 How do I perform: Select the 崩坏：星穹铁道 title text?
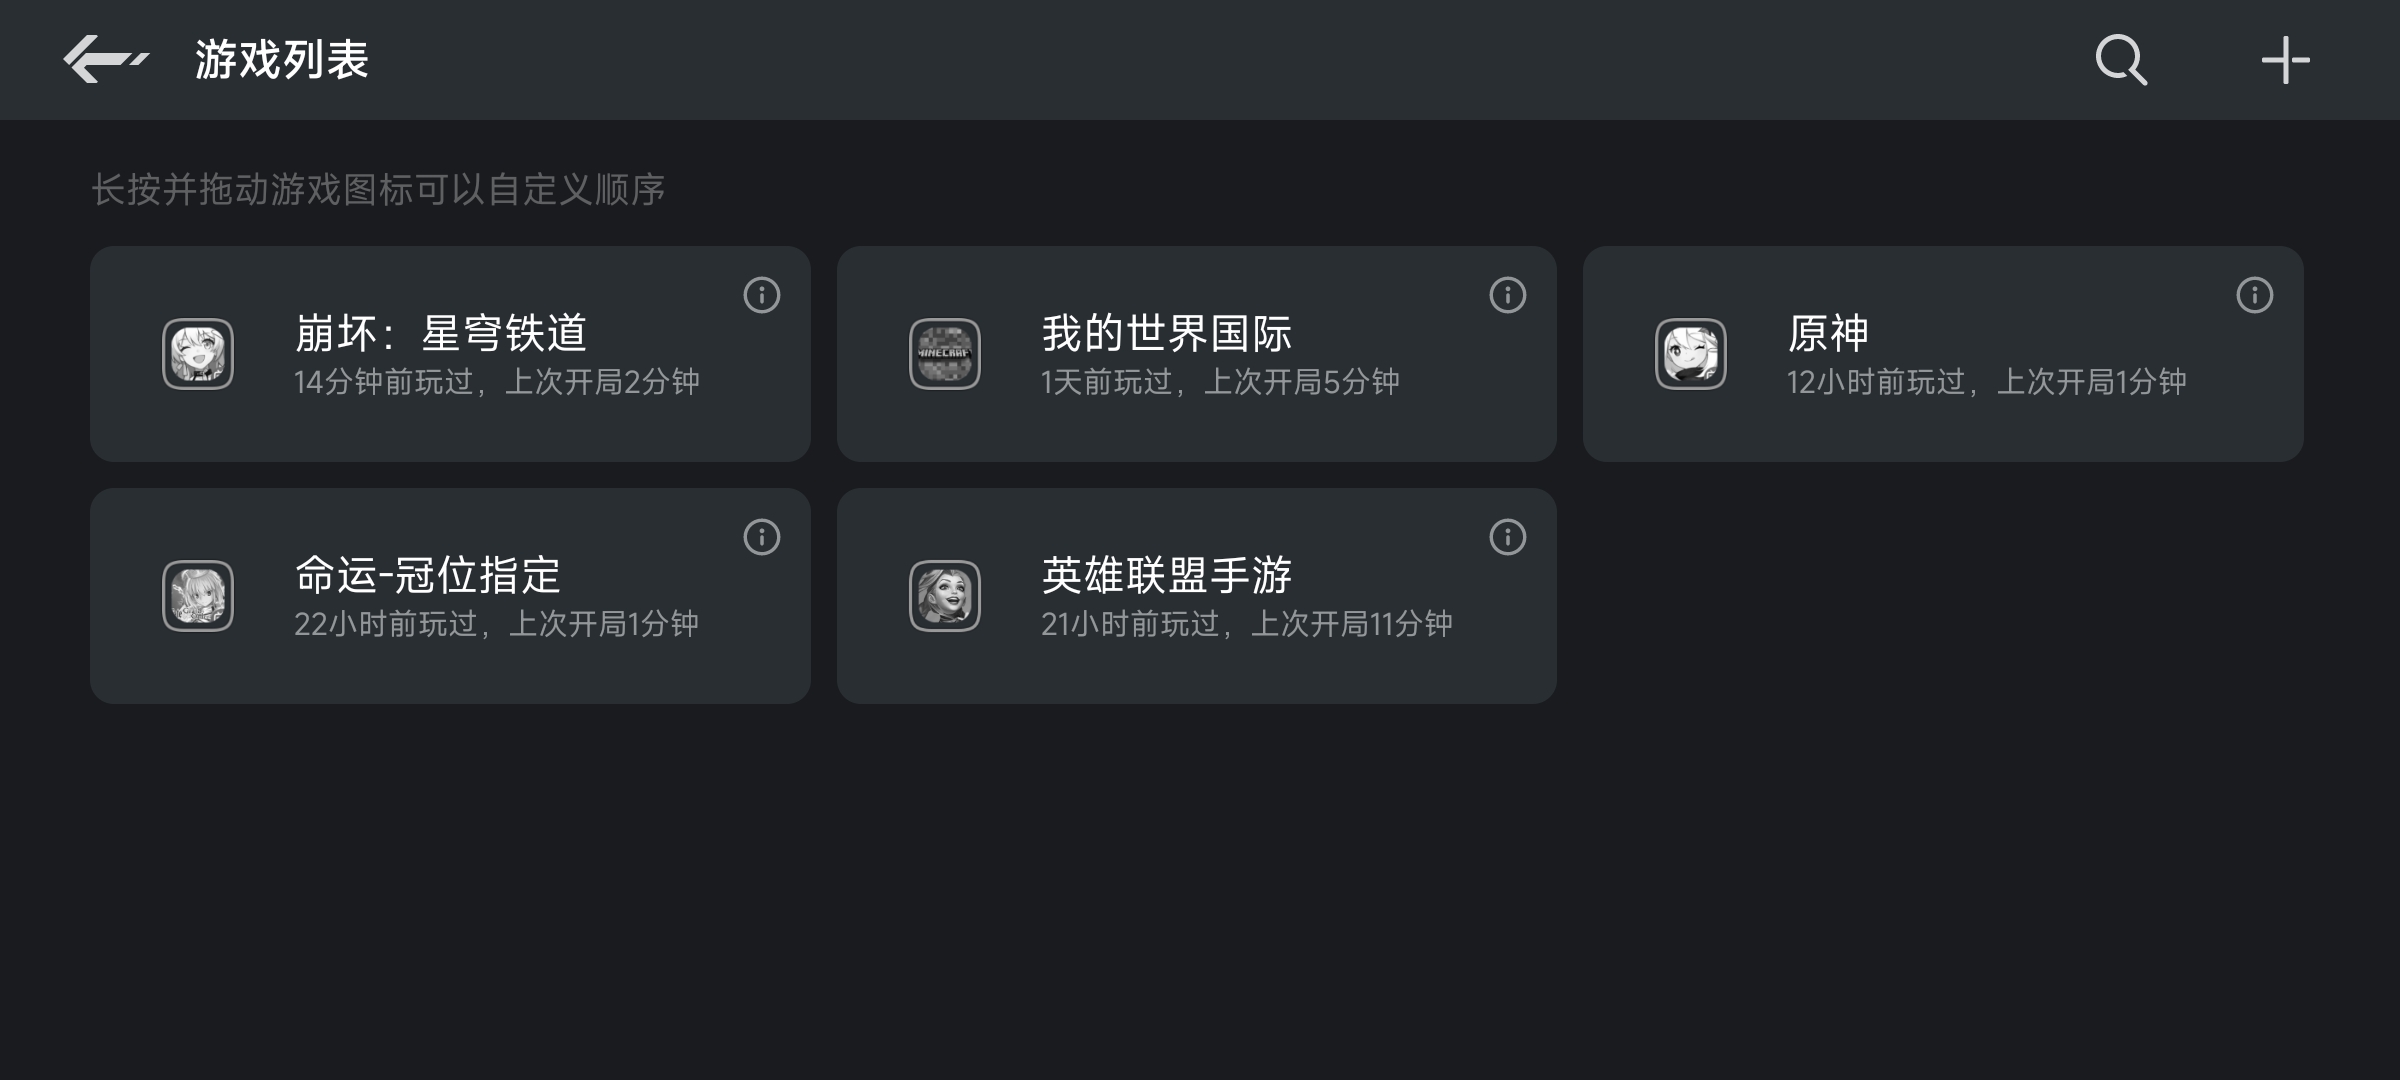(440, 333)
